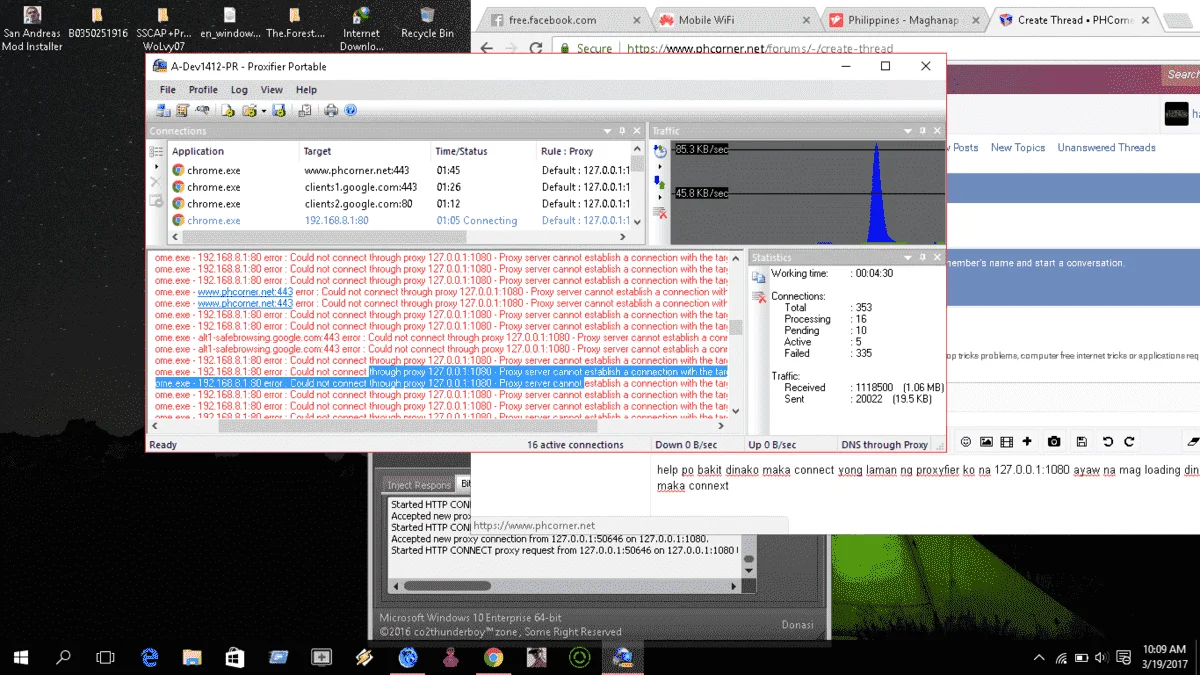Click up/down arrows icon in Traffic panel

(660, 182)
